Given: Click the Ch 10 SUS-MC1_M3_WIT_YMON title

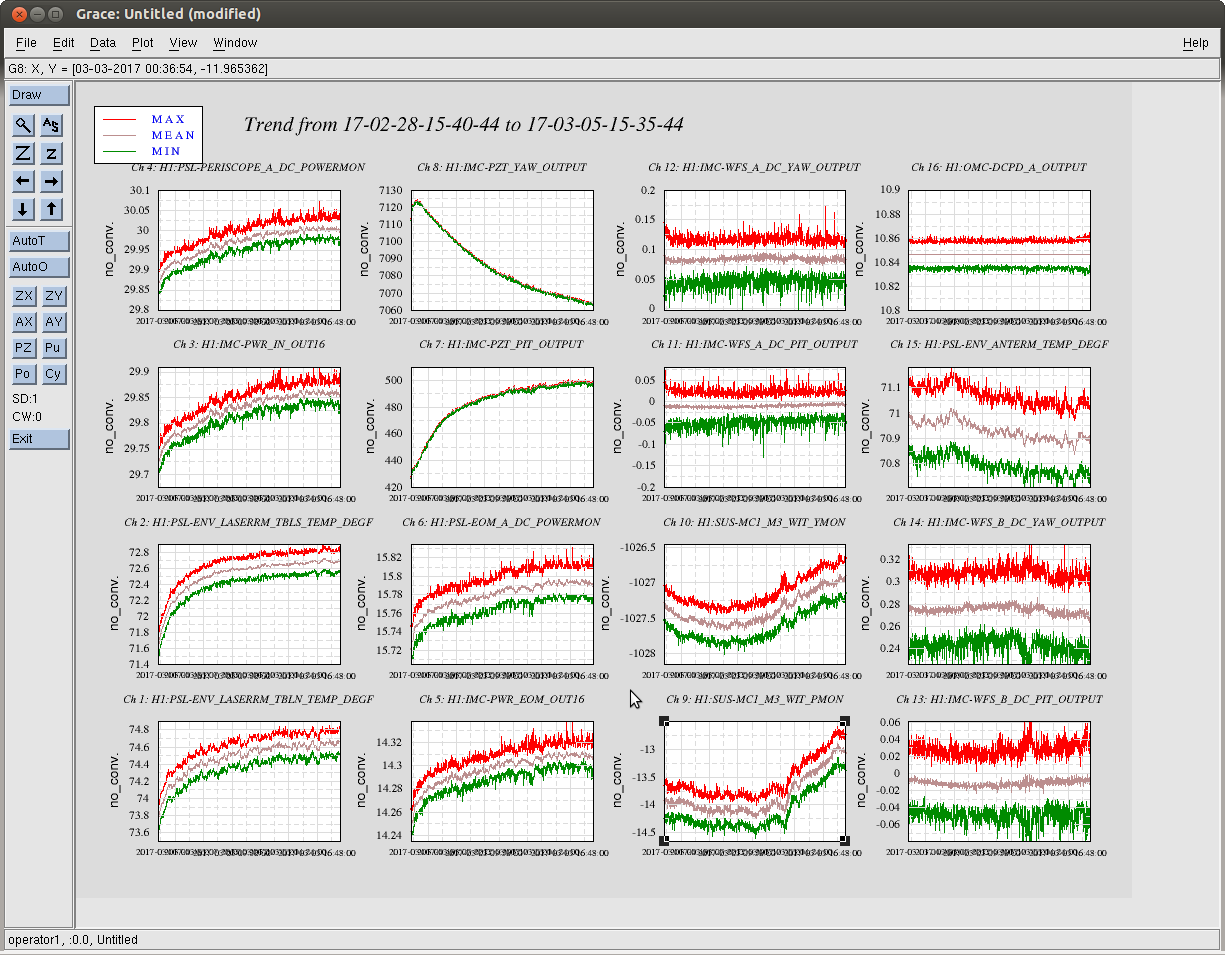Looking at the screenshot, I should tap(754, 522).
